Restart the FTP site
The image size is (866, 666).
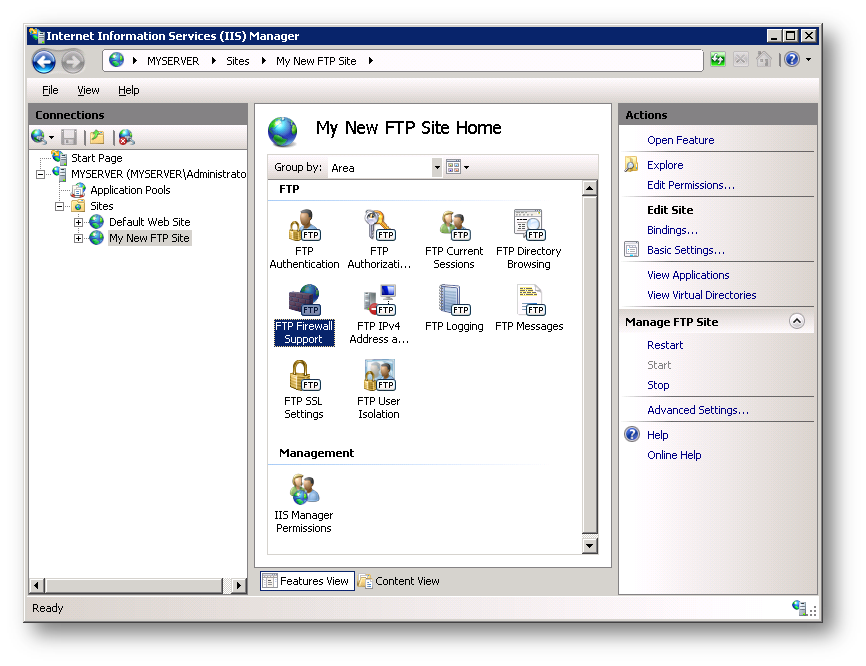click(x=665, y=345)
